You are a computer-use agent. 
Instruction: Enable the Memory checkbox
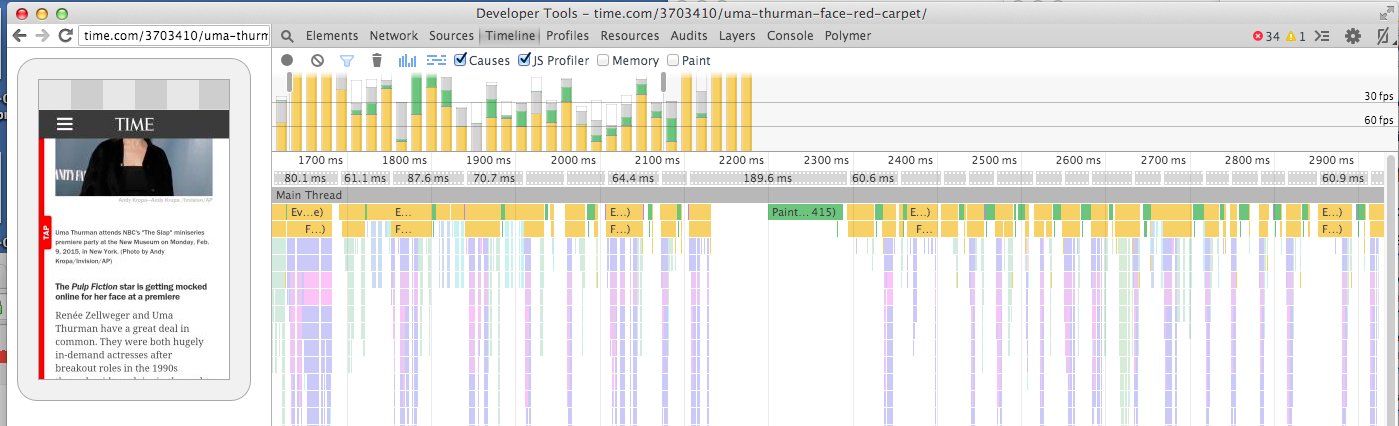[603, 60]
